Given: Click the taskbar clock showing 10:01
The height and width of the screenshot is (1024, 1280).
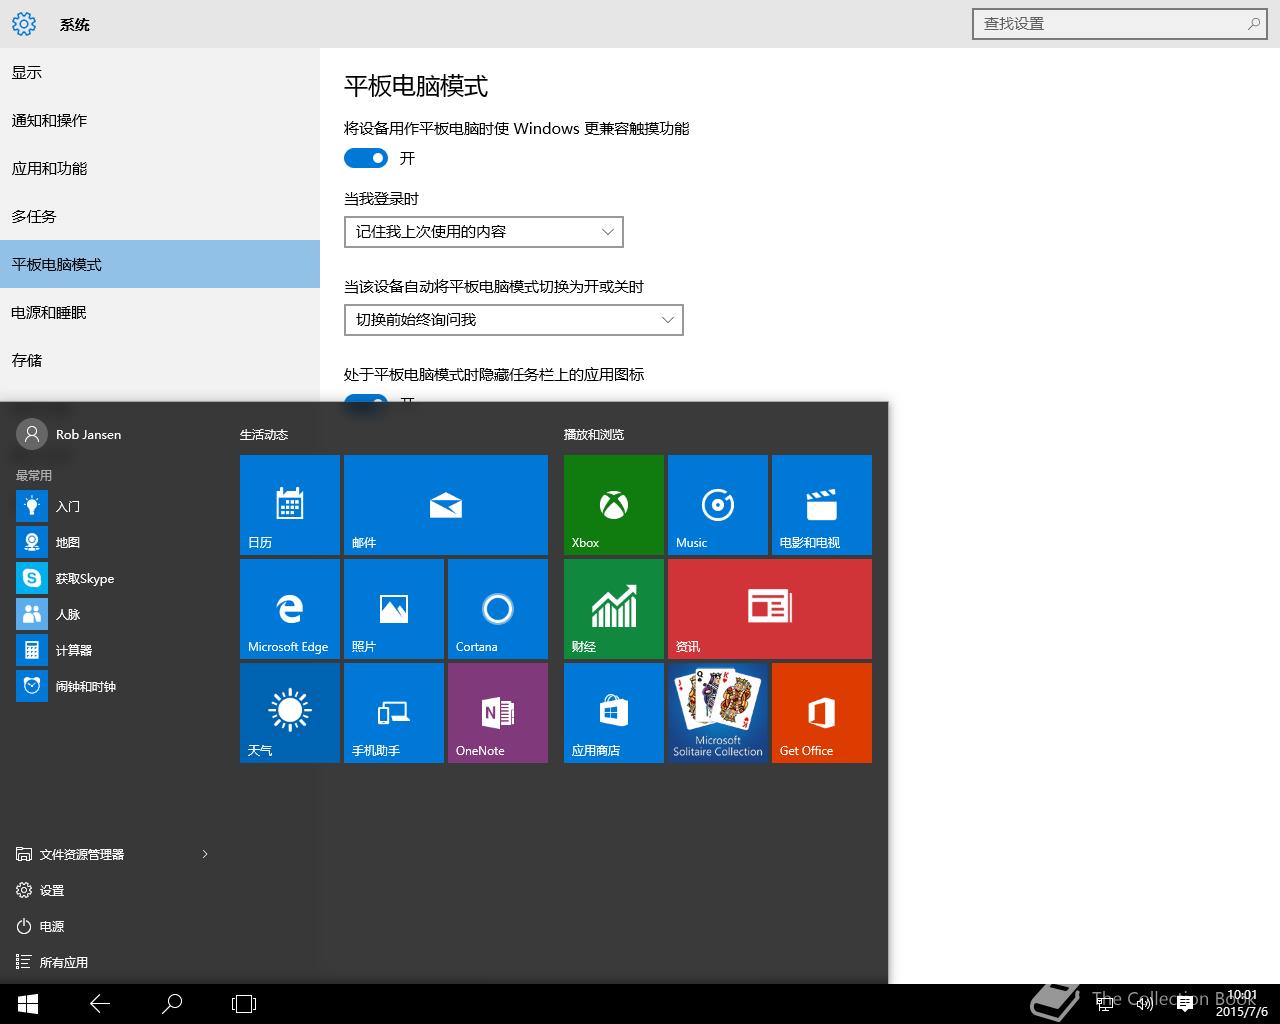Looking at the screenshot, I should tap(1241, 1004).
